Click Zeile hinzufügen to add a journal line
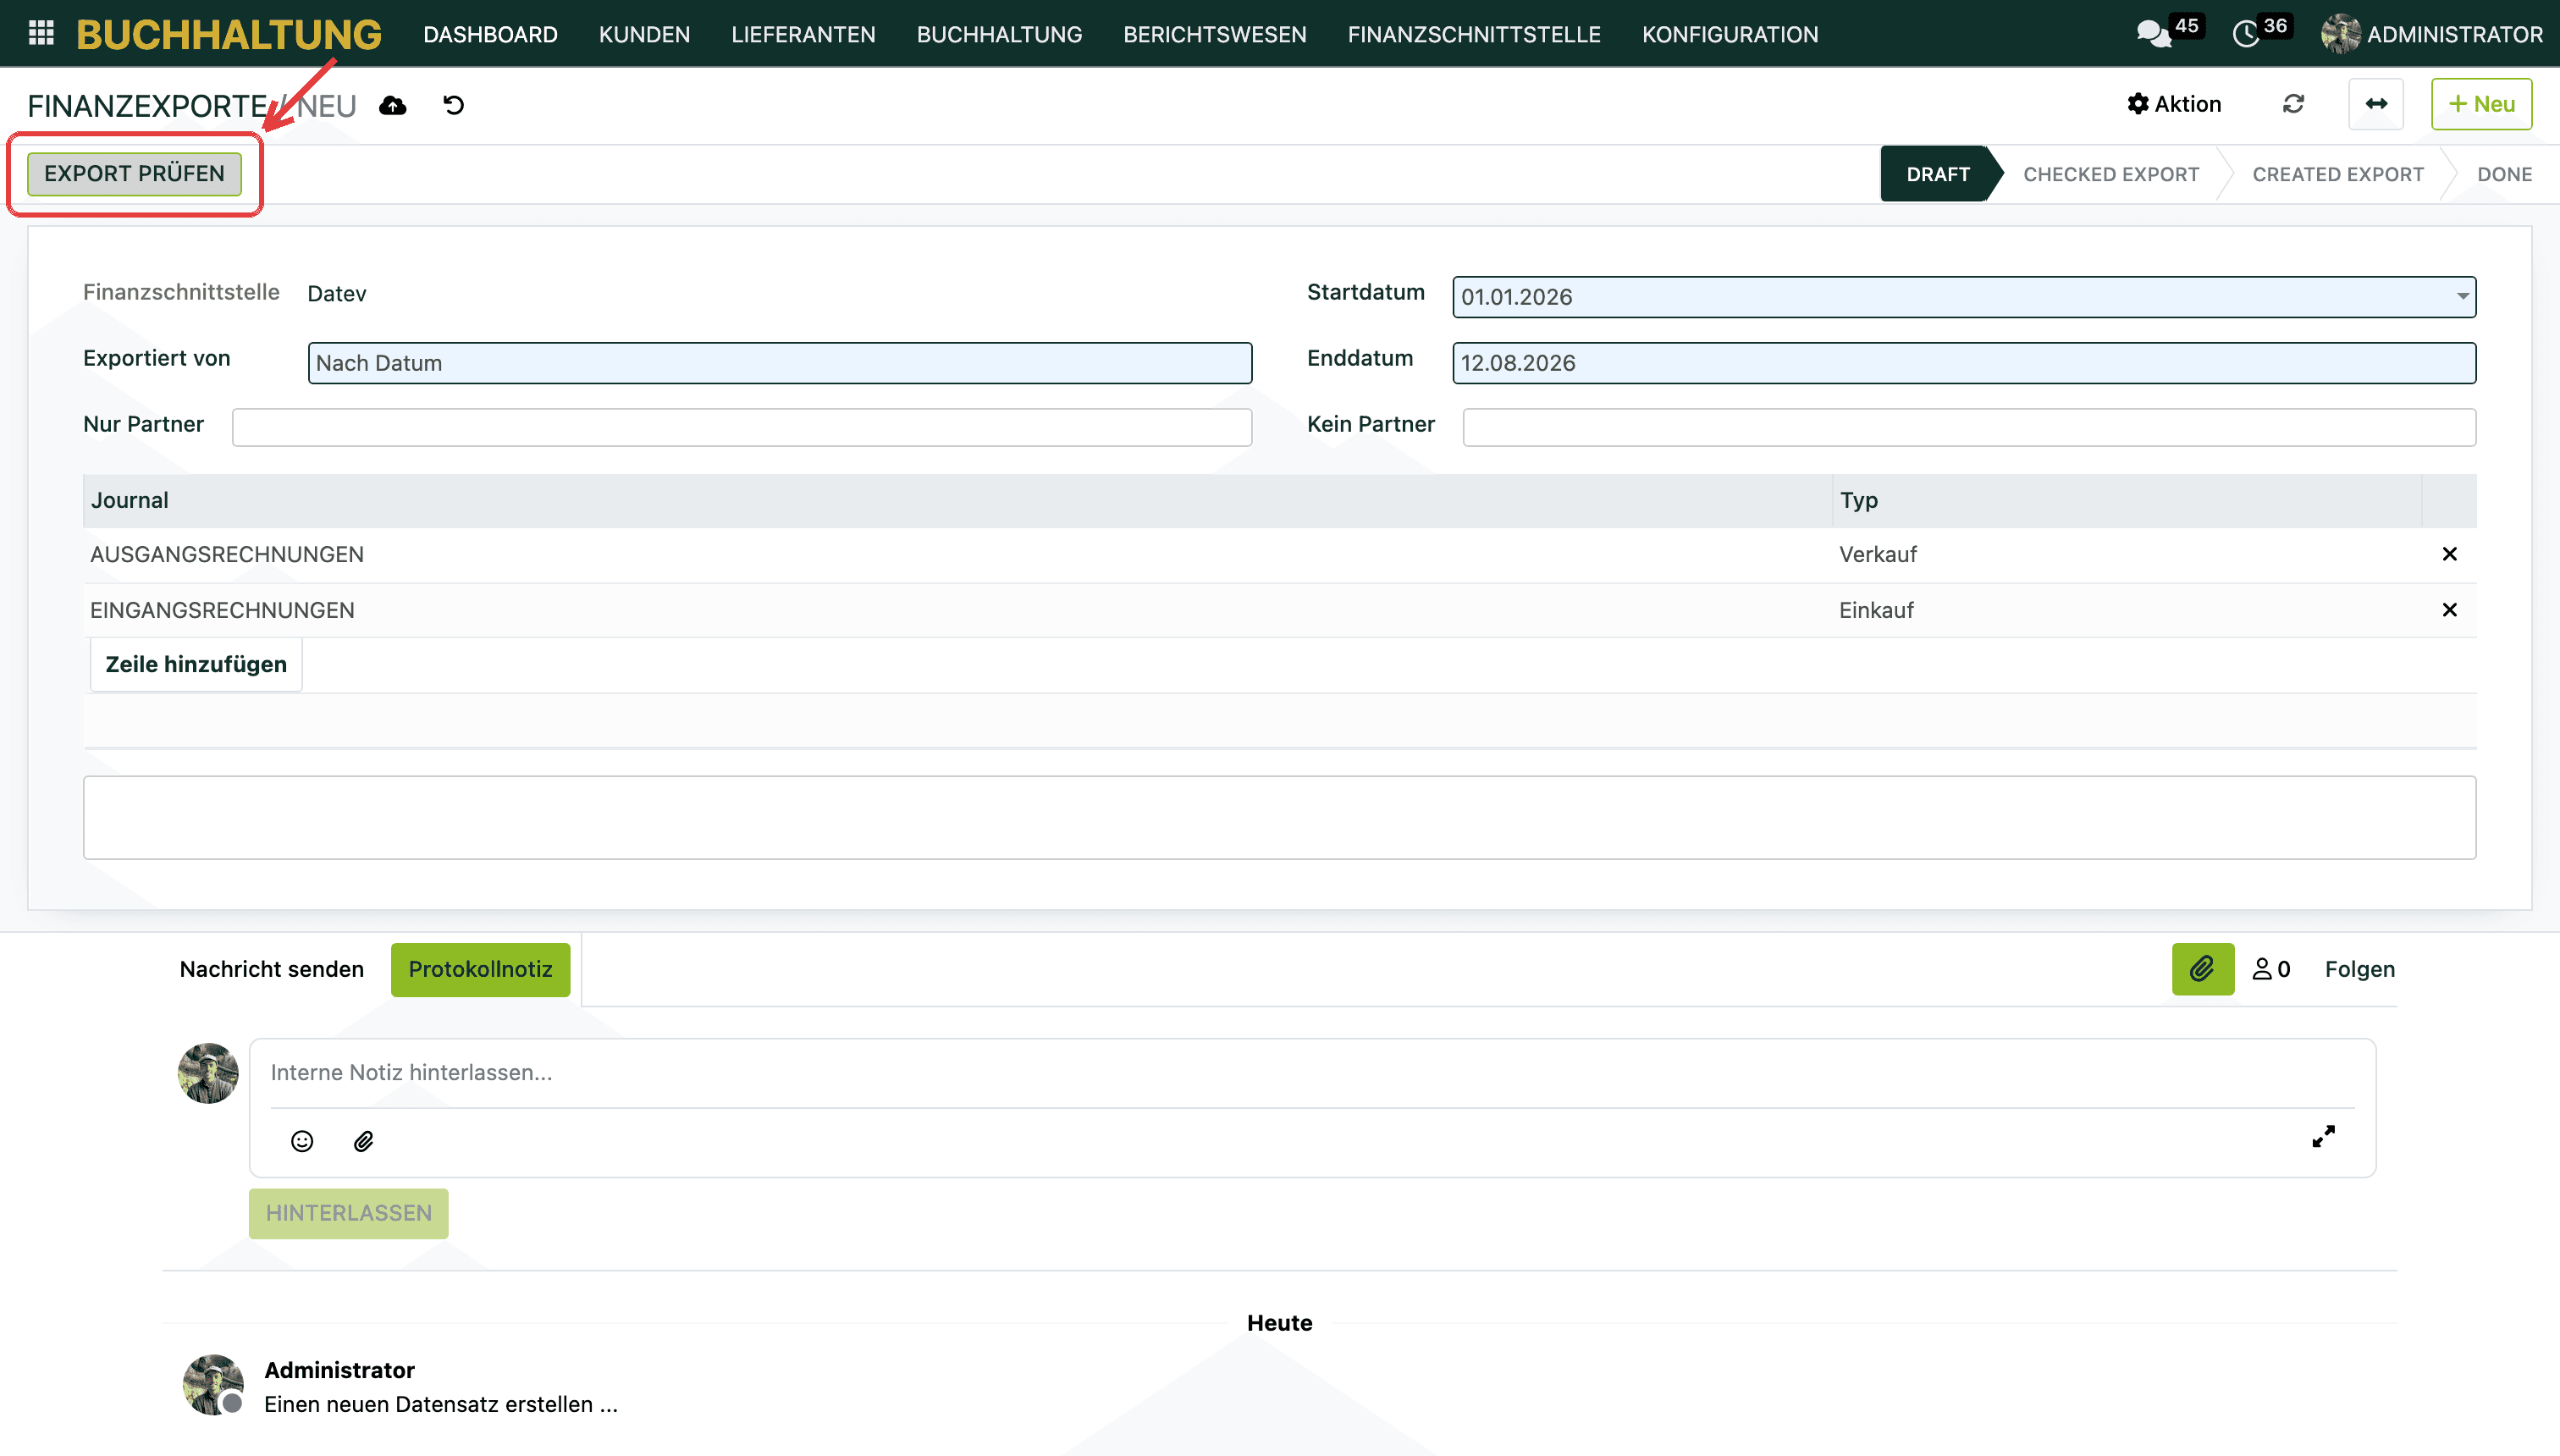 click(196, 665)
